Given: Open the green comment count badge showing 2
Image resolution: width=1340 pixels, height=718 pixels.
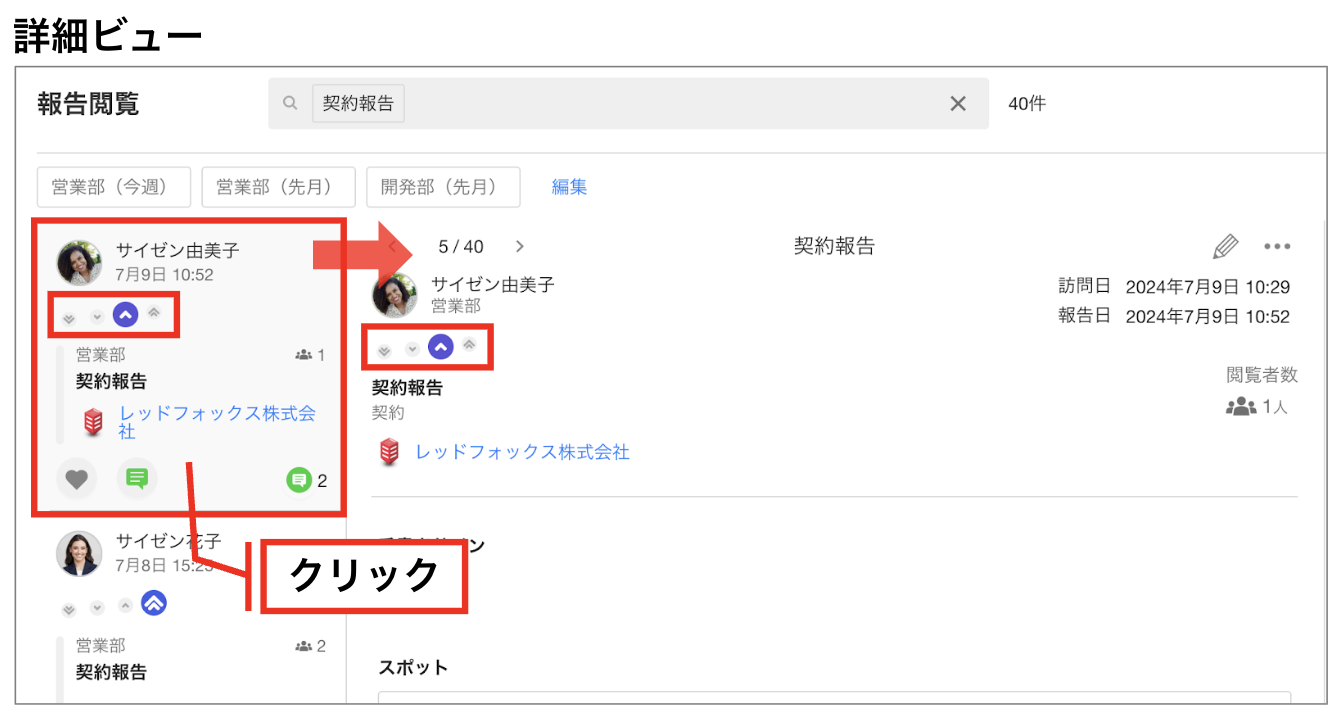Looking at the screenshot, I should pos(298,481).
